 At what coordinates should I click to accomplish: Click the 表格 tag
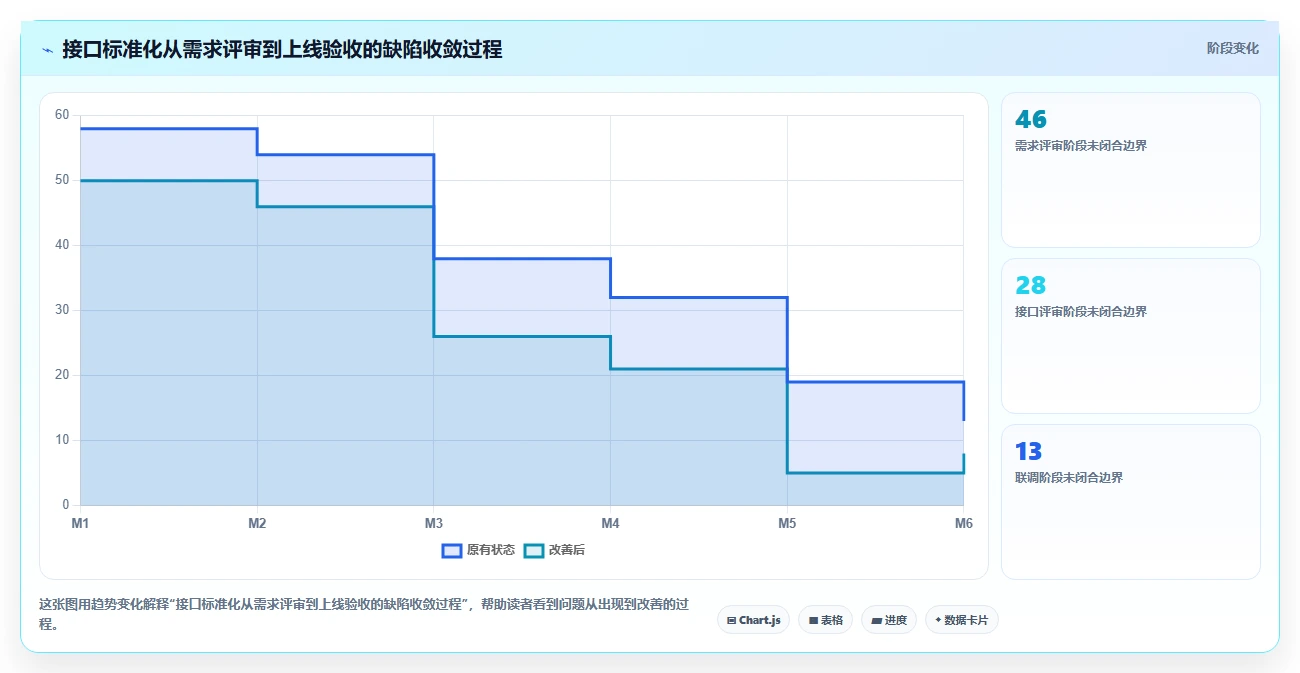coord(825,620)
